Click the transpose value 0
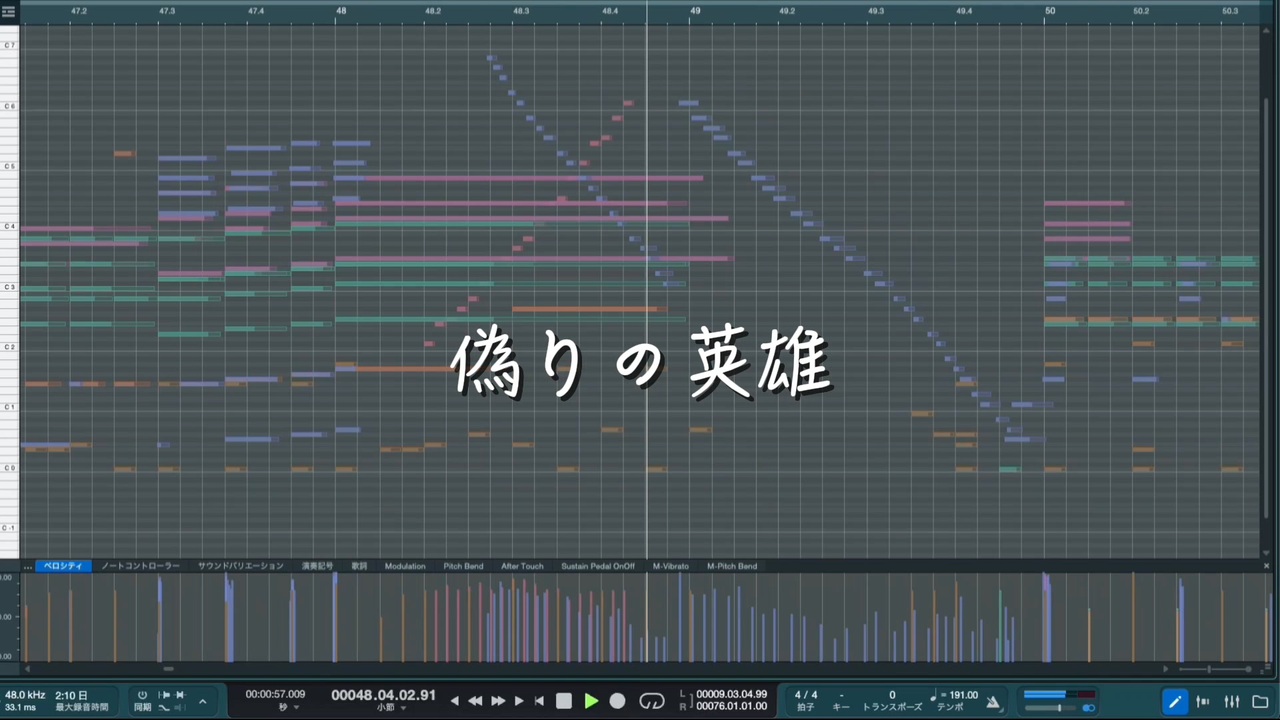Screen dimensions: 1280x720 pos(892,695)
